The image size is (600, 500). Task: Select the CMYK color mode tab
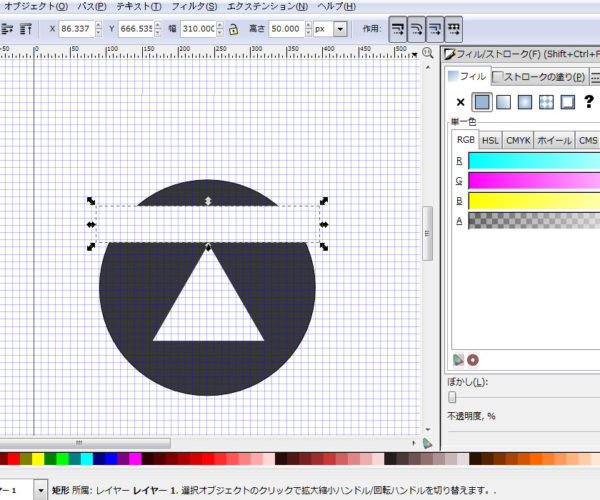pyautogui.click(x=518, y=141)
